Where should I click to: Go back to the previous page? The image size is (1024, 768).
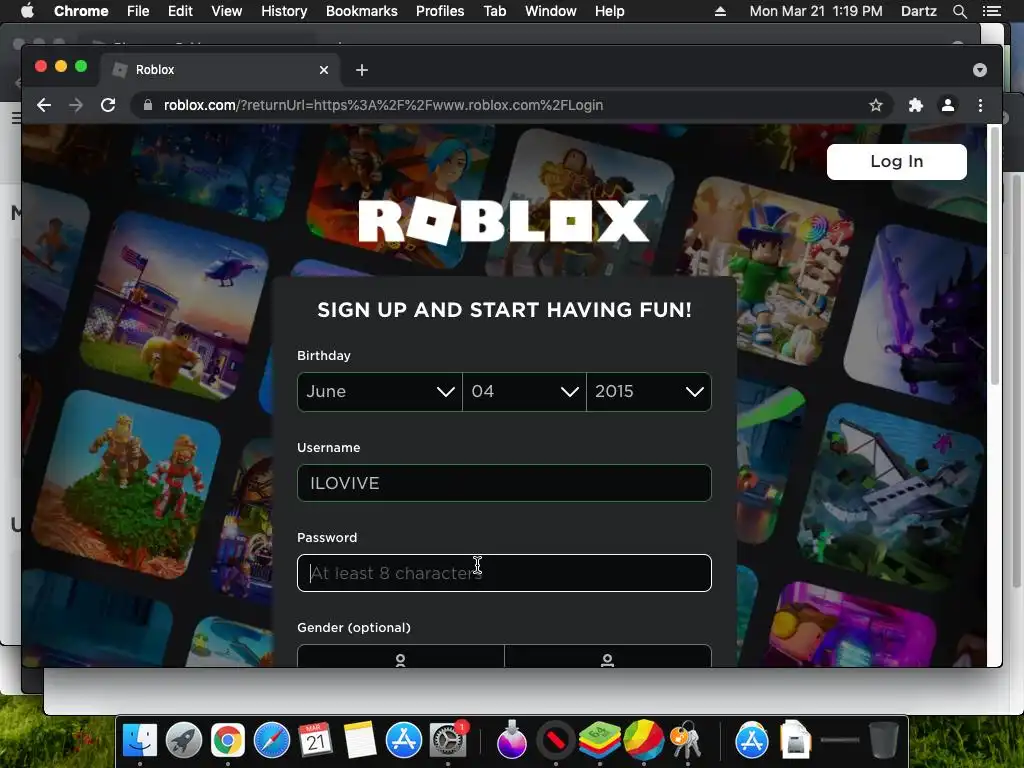point(44,105)
